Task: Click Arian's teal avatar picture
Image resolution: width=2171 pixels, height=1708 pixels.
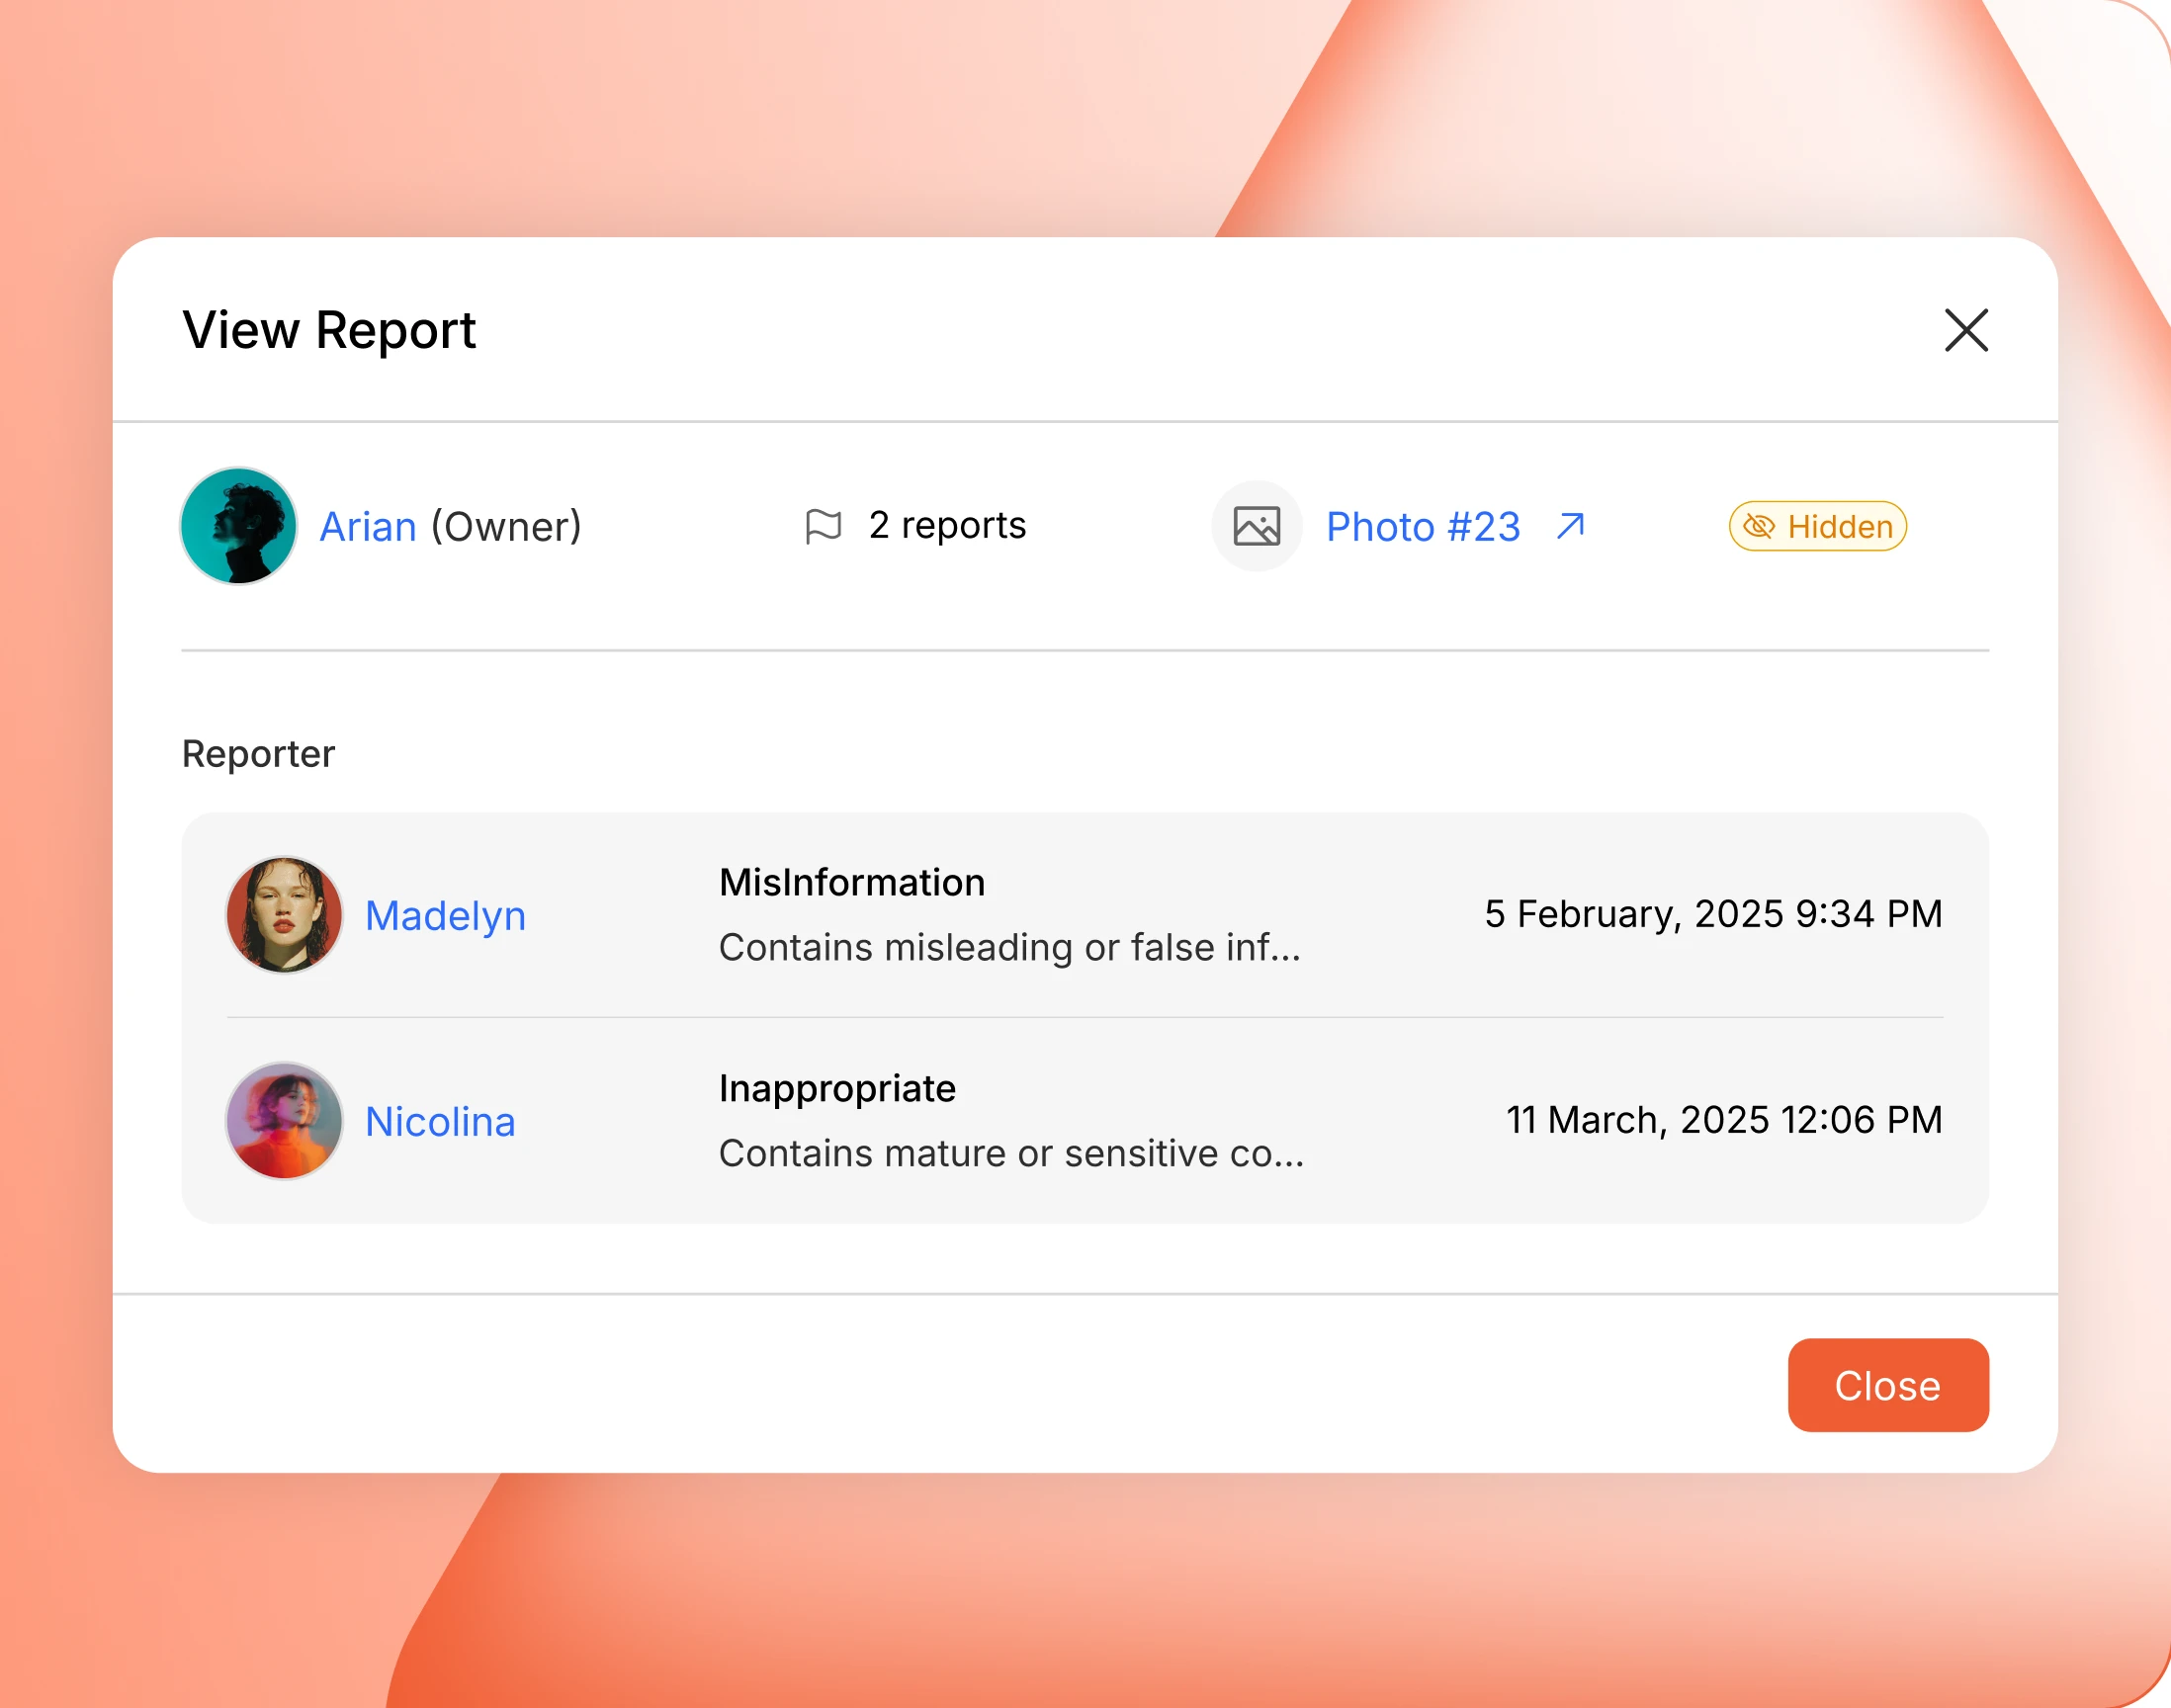Action: 238,526
